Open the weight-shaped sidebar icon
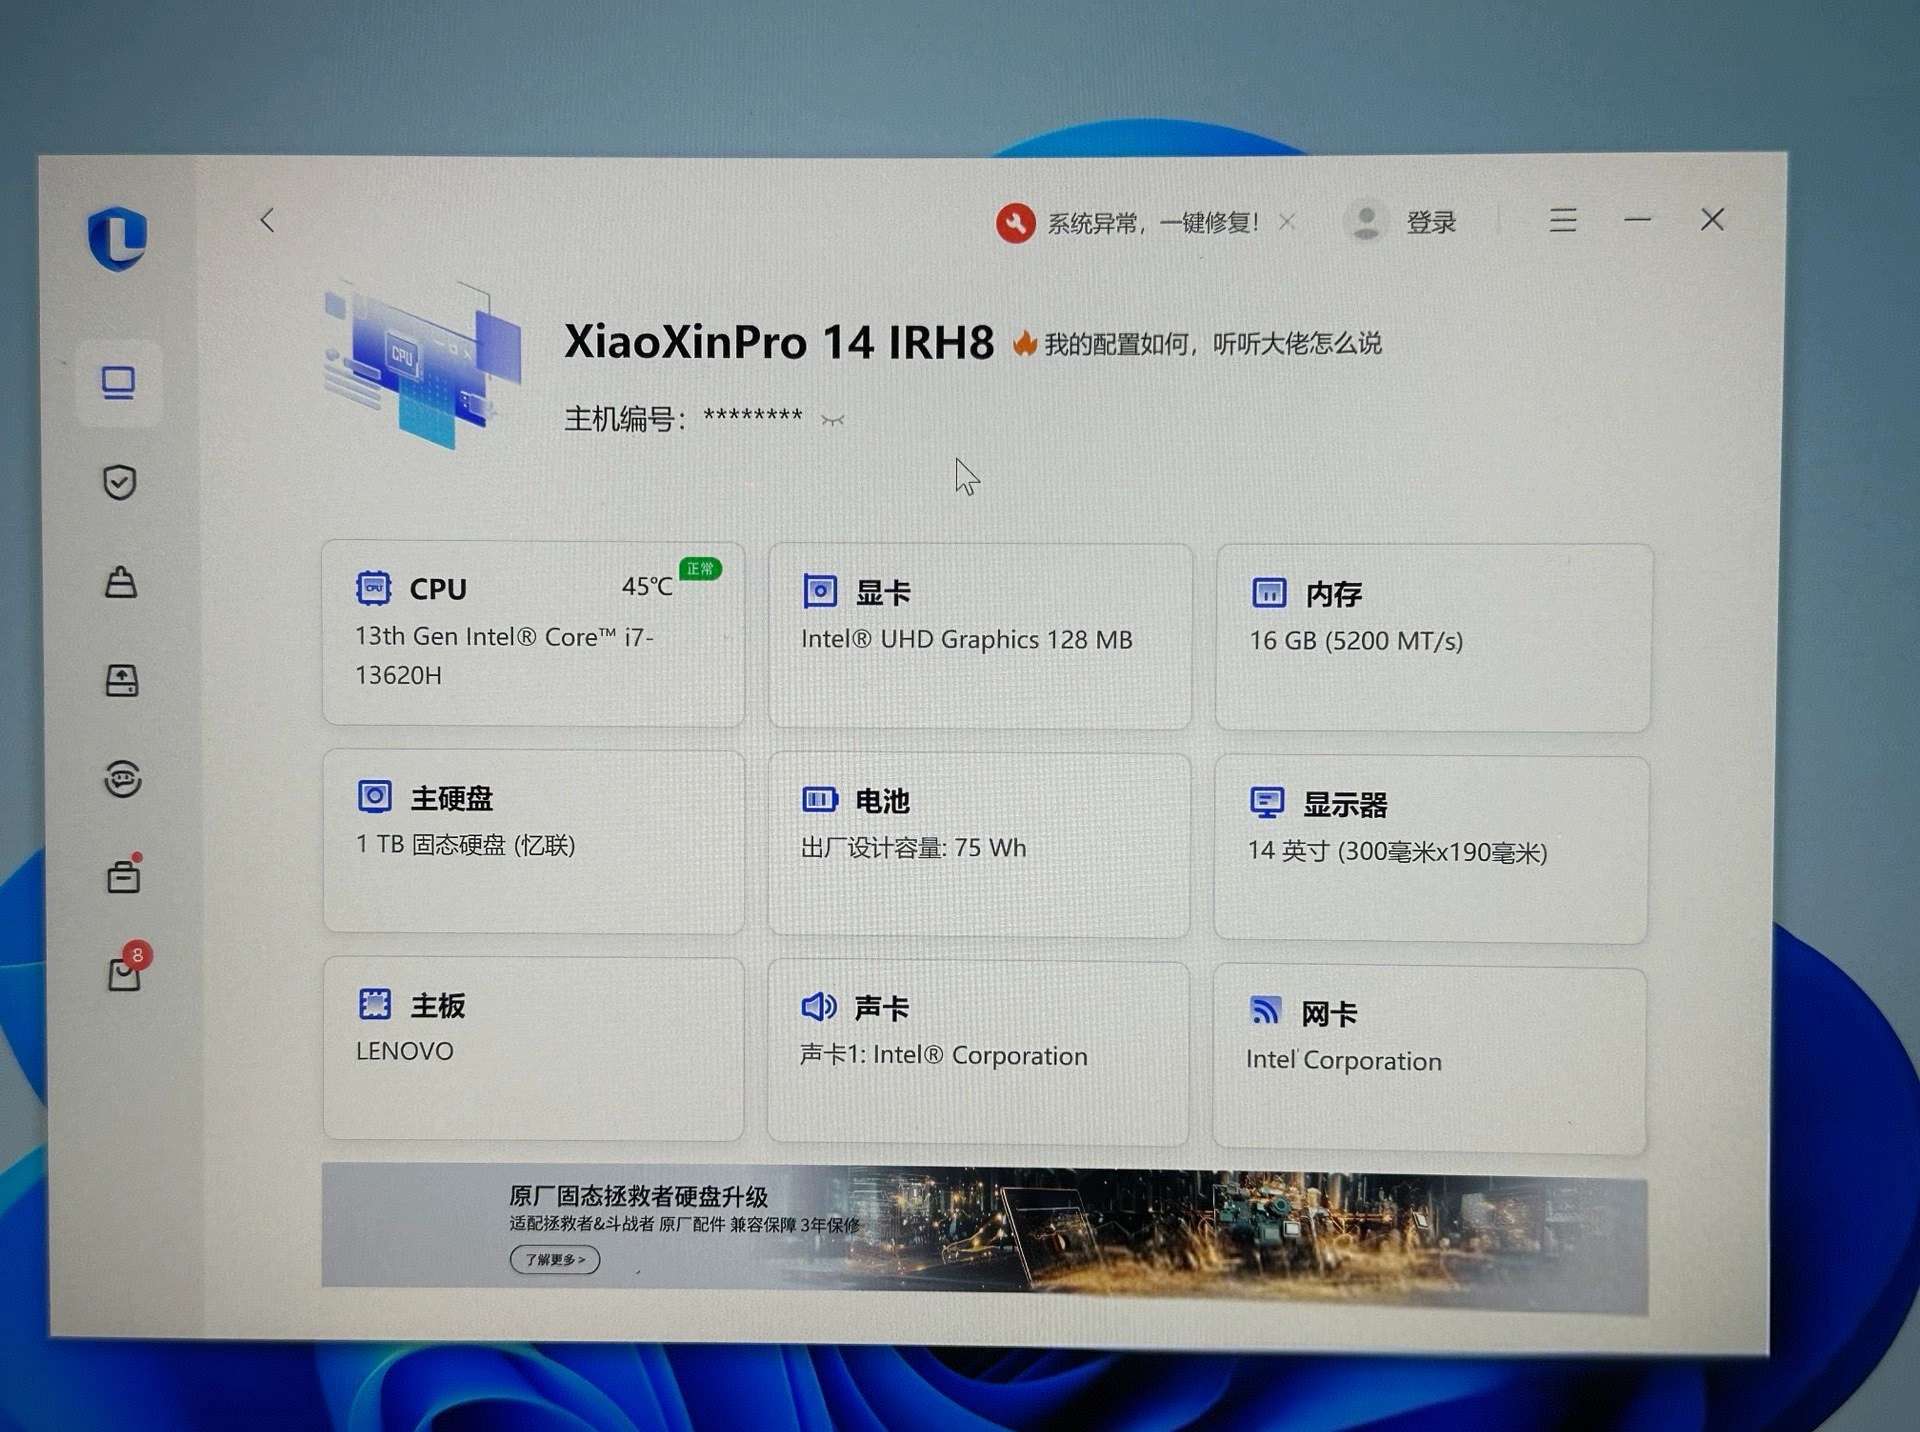Image resolution: width=1920 pixels, height=1432 pixels. (x=121, y=581)
